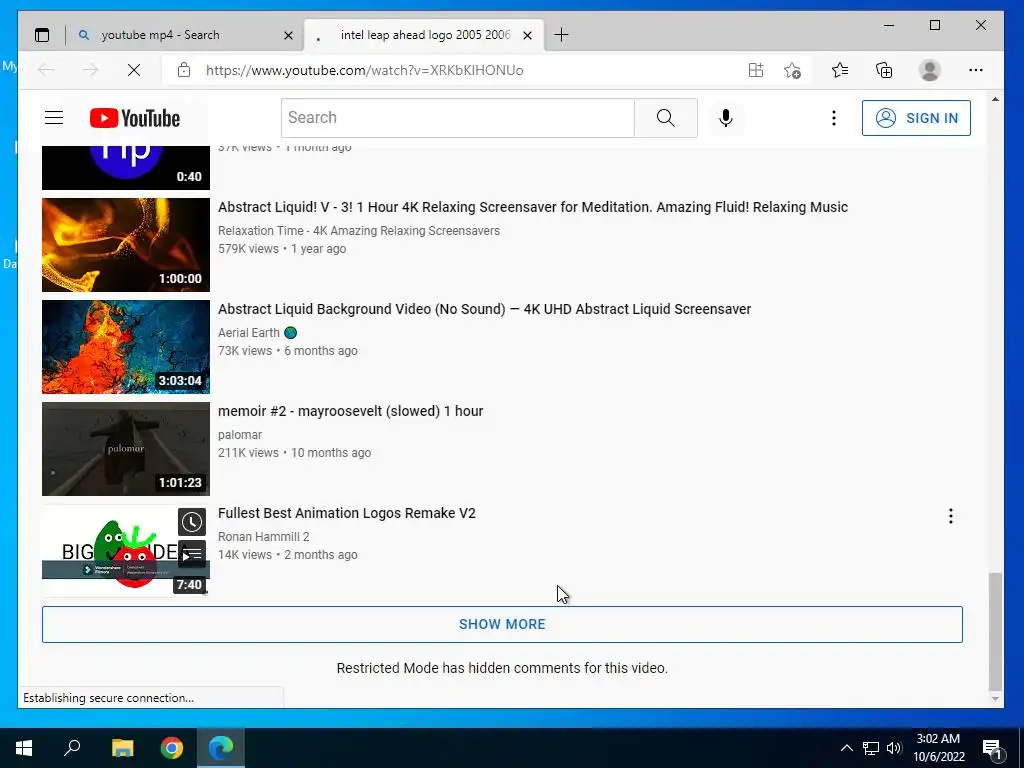
Task: Add this page to favorites
Action: [x=792, y=70]
